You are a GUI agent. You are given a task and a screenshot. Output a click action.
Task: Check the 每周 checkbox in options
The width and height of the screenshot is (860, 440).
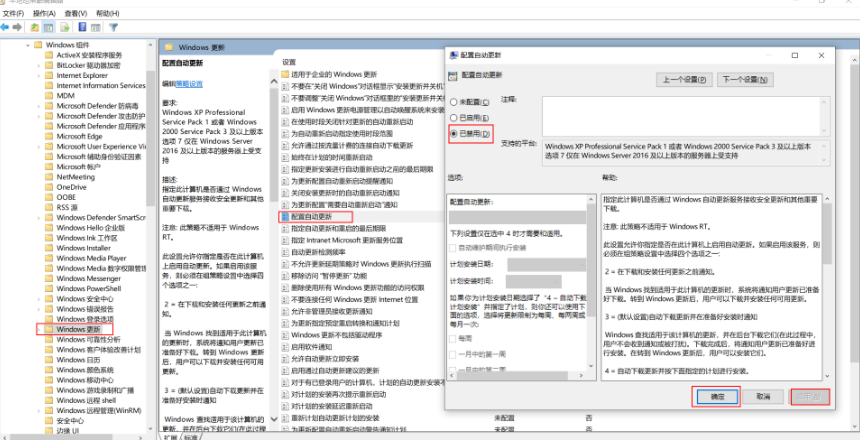click(453, 338)
